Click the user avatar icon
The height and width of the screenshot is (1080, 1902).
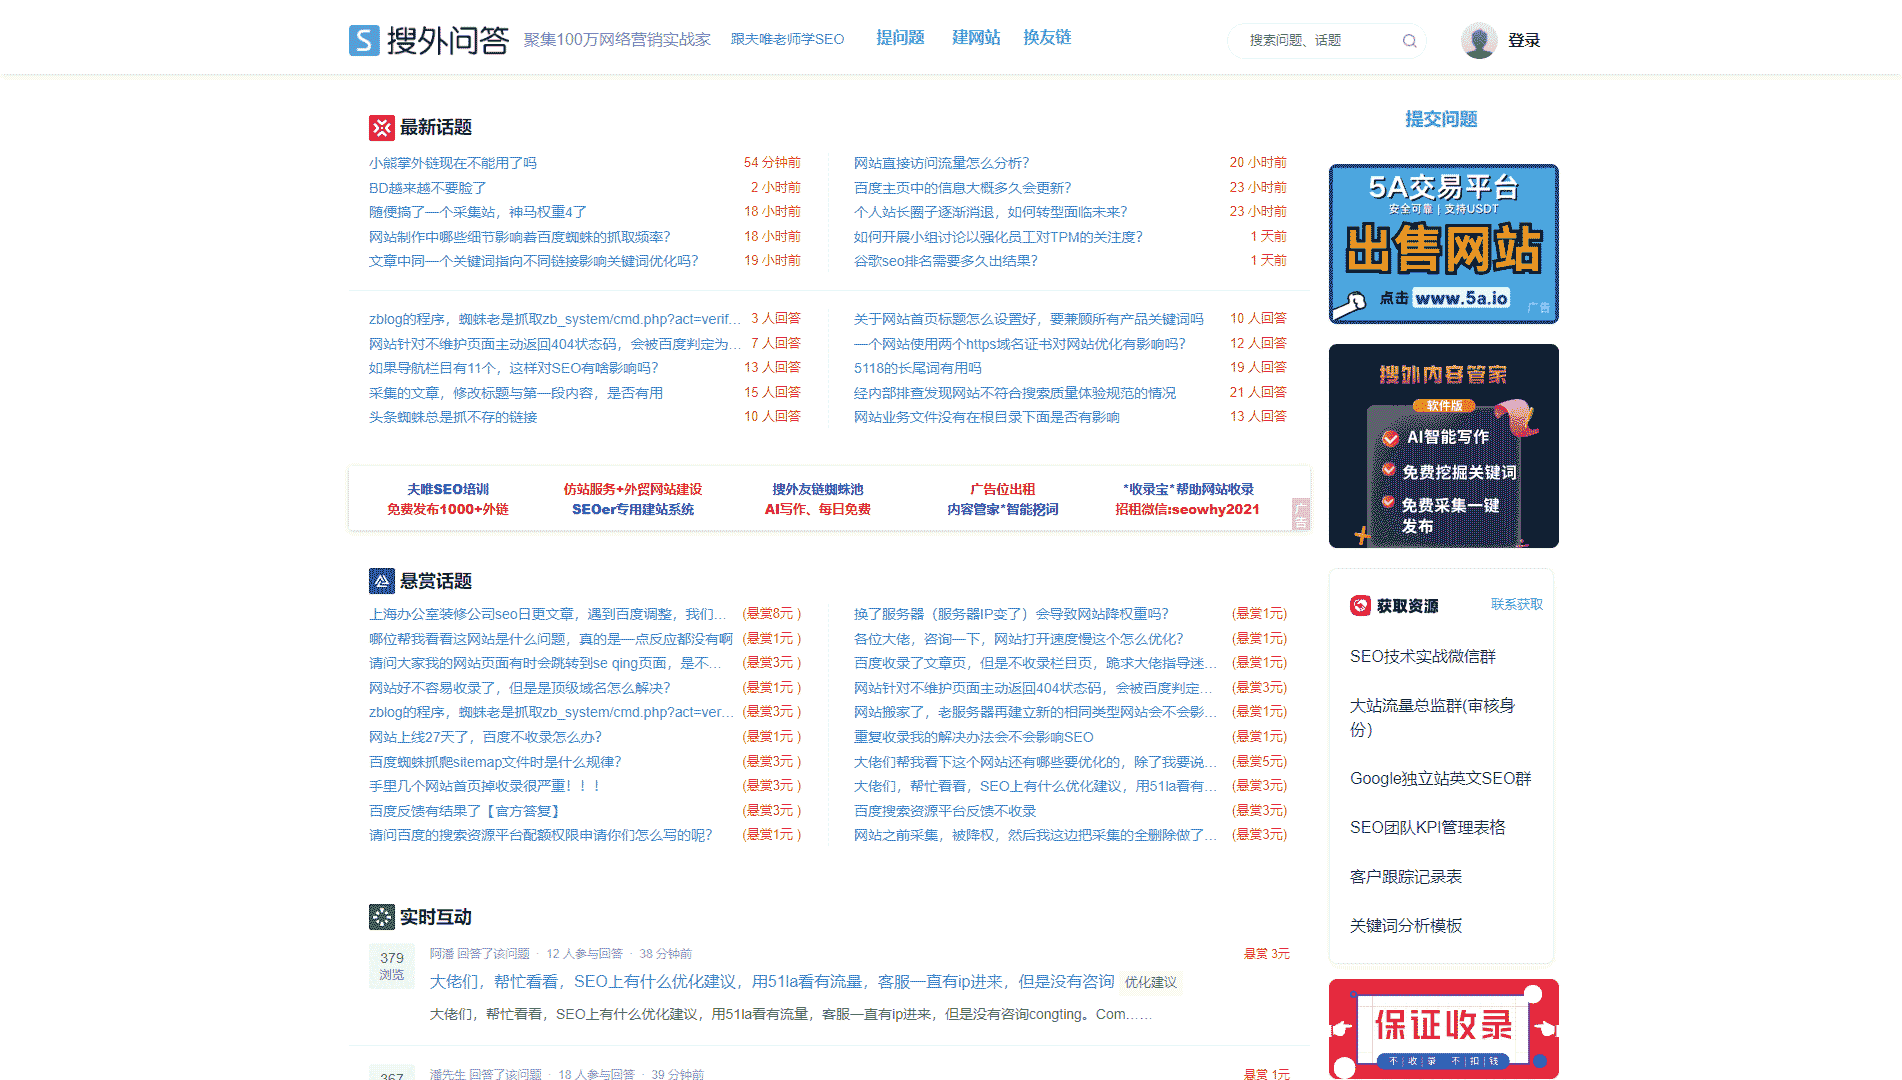click(x=1478, y=40)
